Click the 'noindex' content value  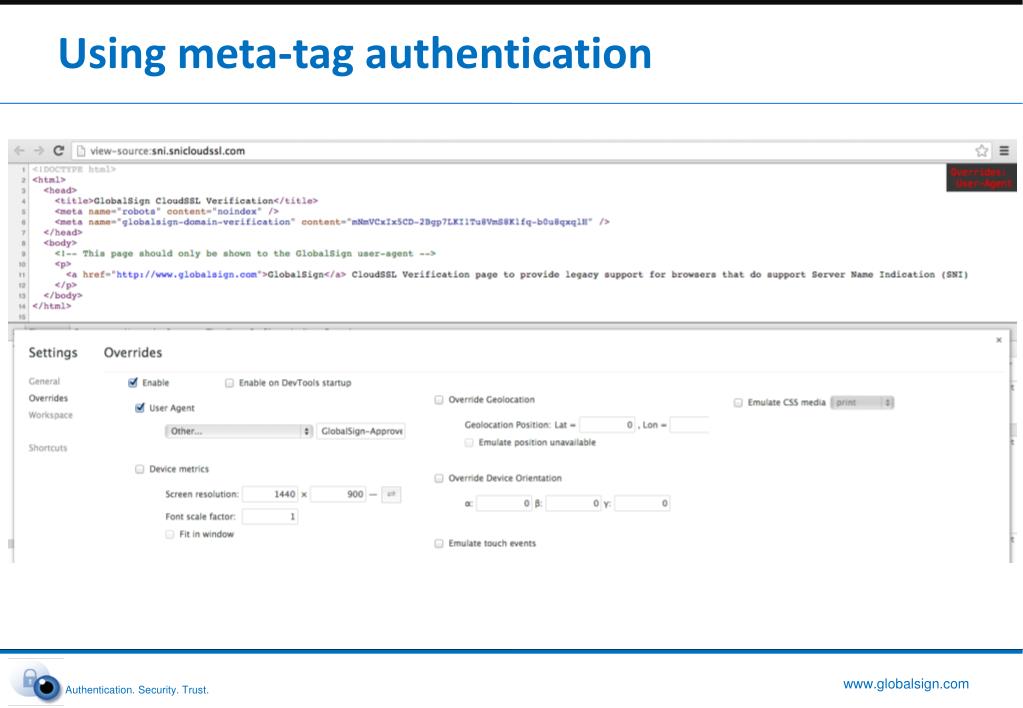[237, 211]
